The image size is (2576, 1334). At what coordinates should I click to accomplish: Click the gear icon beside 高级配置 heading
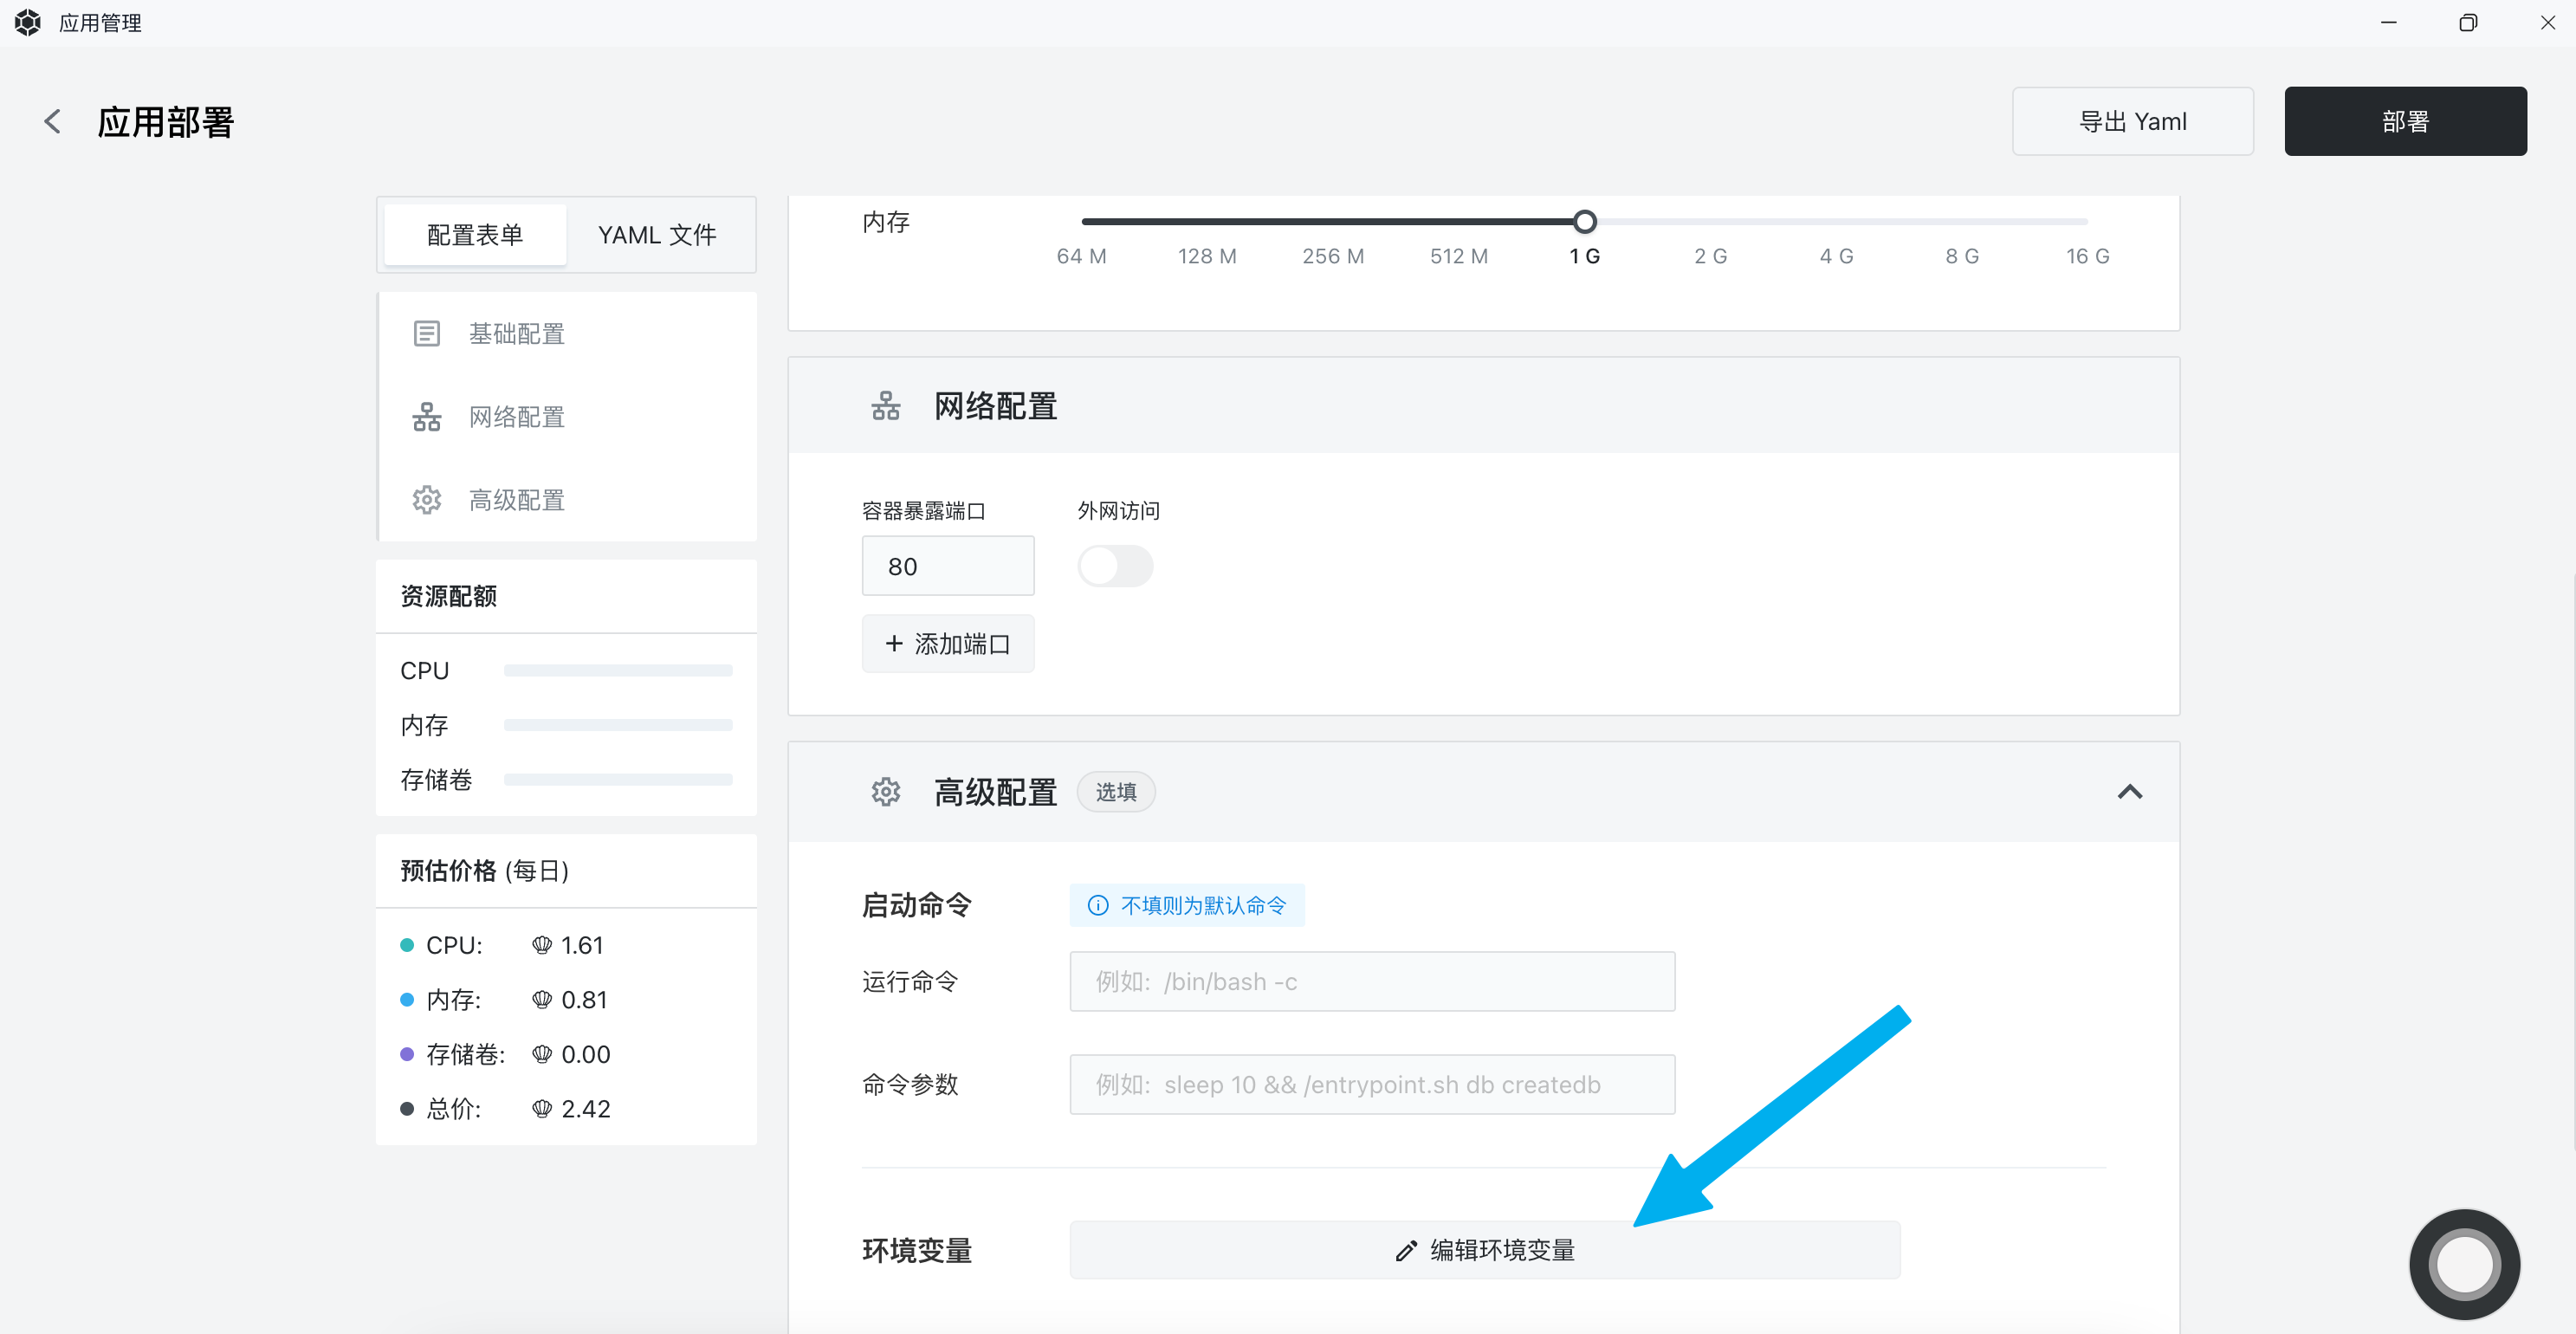pyautogui.click(x=885, y=792)
